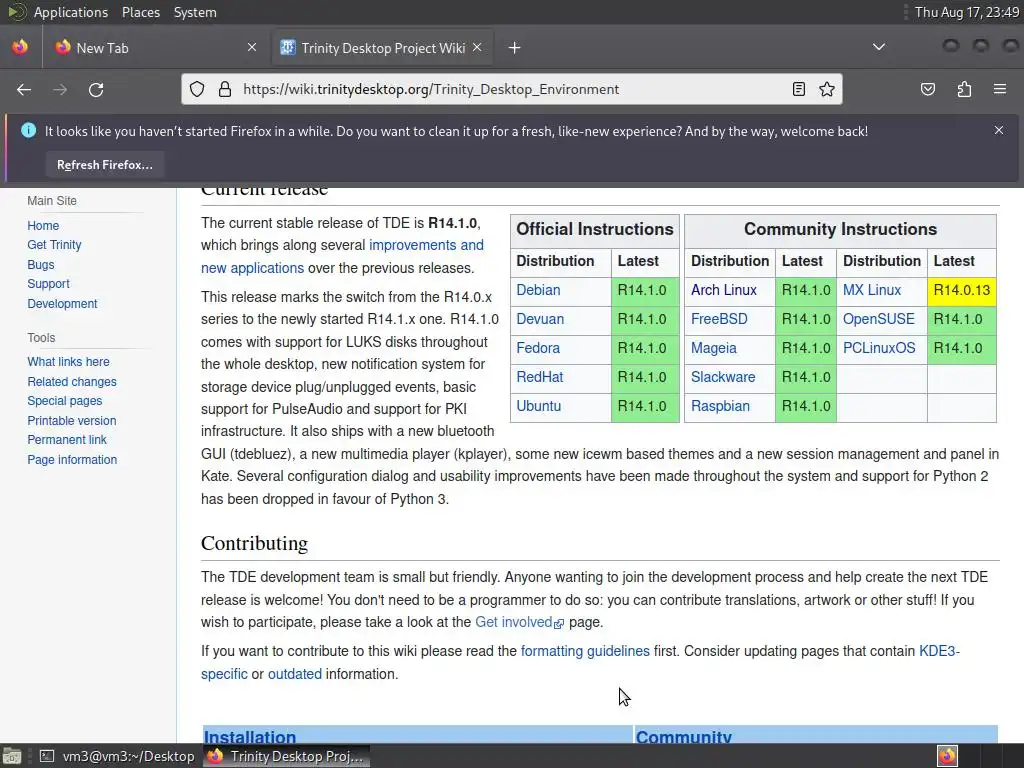Open the Slackware link
1024x768 pixels.
[723, 377]
